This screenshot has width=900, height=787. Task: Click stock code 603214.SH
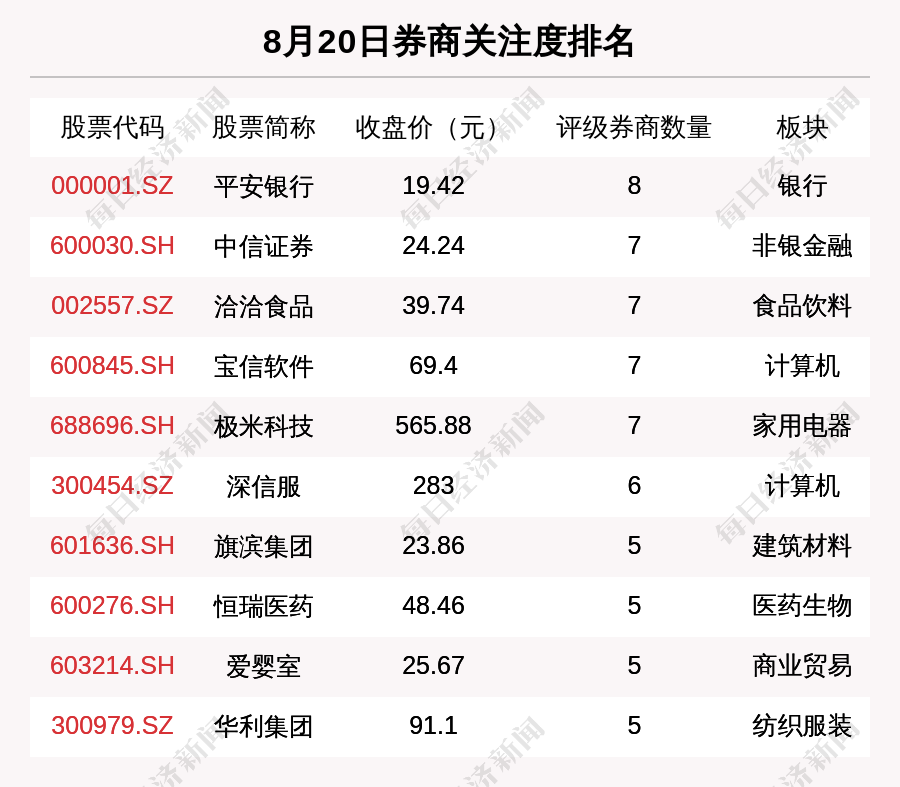(x=112, y=665)
